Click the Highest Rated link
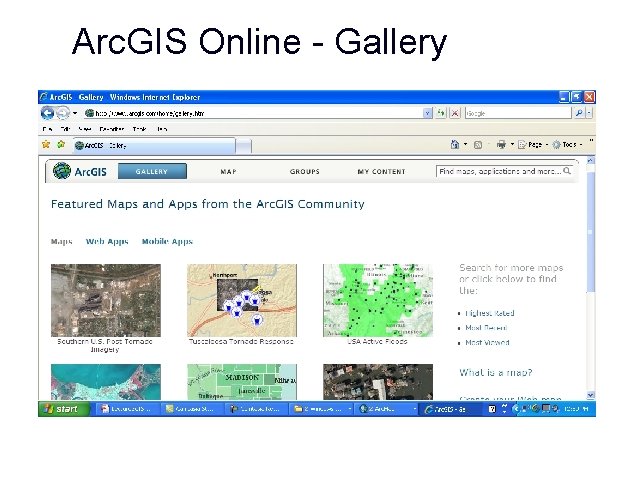The image size is (640, 480). click(x=490, y=313)
